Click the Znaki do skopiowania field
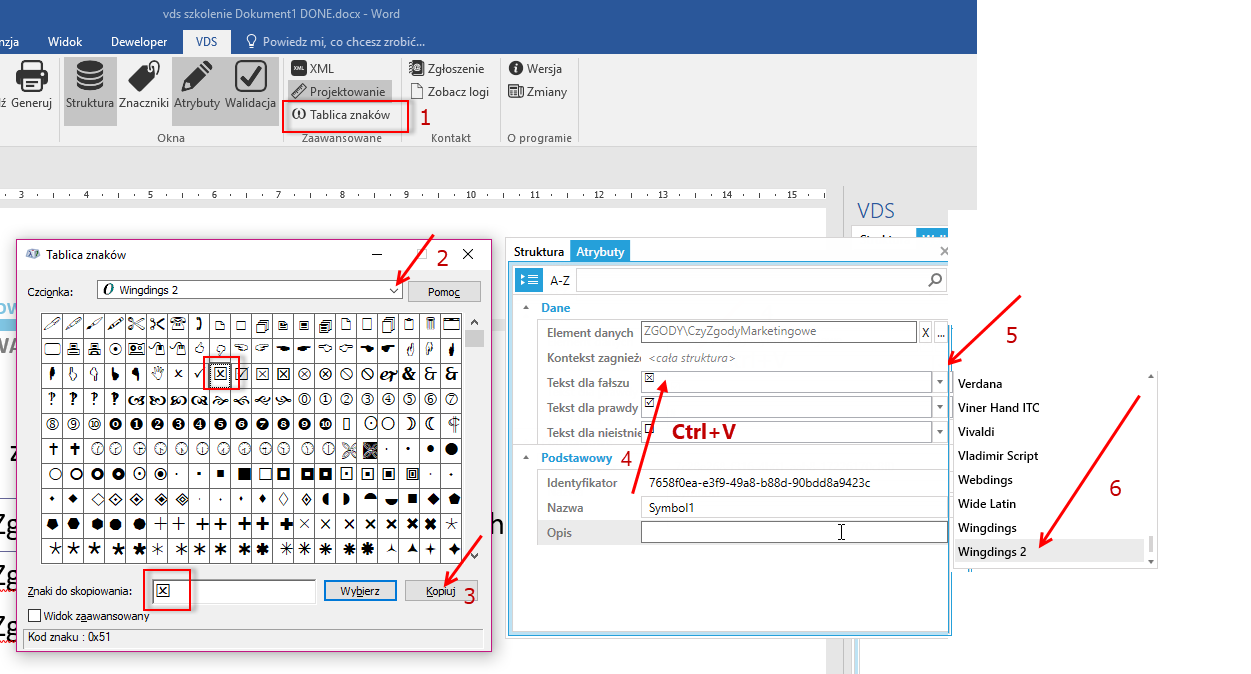The image size is (1251, 674). (x=232, y=591)
